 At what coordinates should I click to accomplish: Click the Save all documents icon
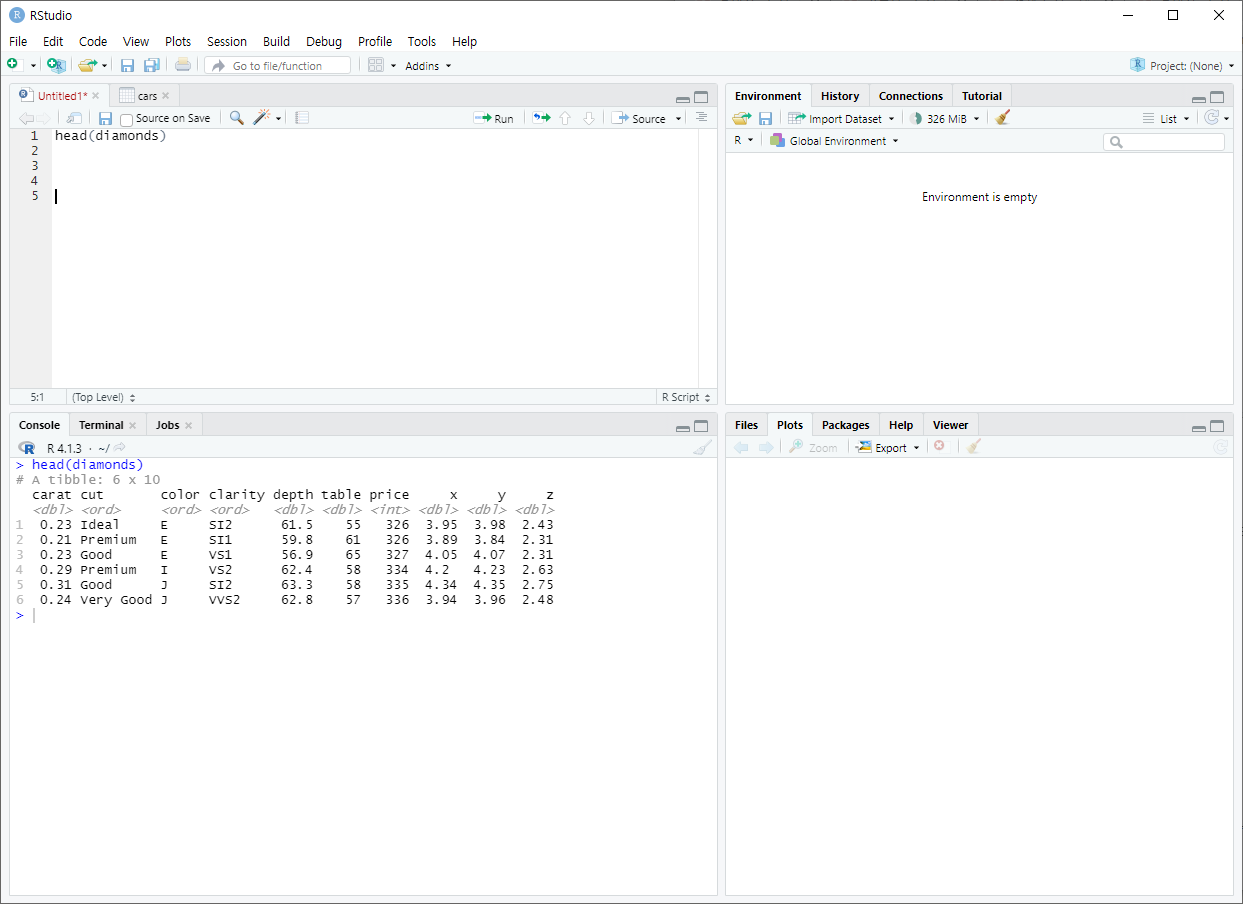click(151, 65)
